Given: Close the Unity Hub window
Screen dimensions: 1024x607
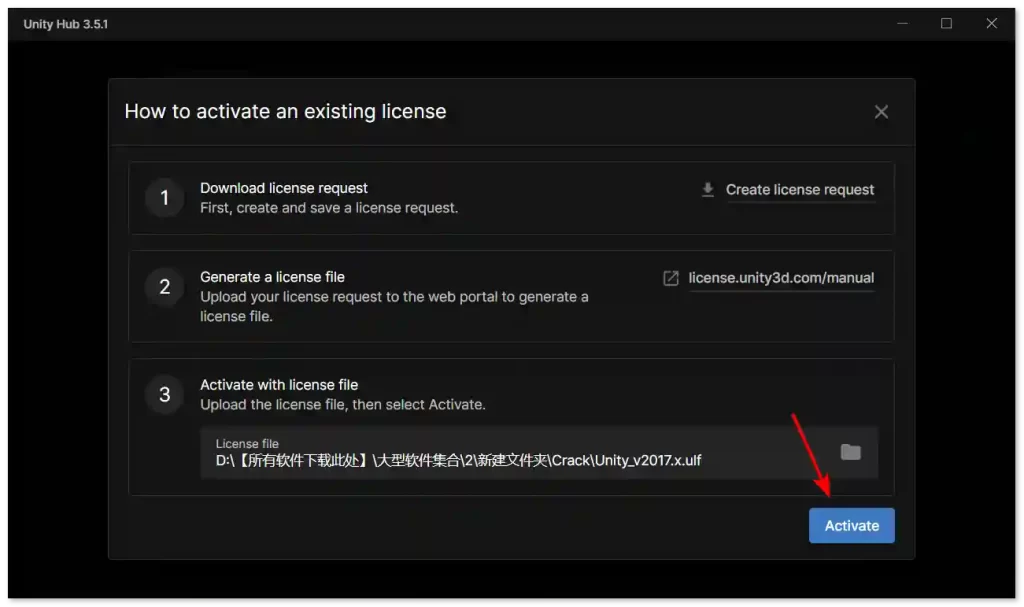Looking at the screenshot, I should click(x=992, y=24).
